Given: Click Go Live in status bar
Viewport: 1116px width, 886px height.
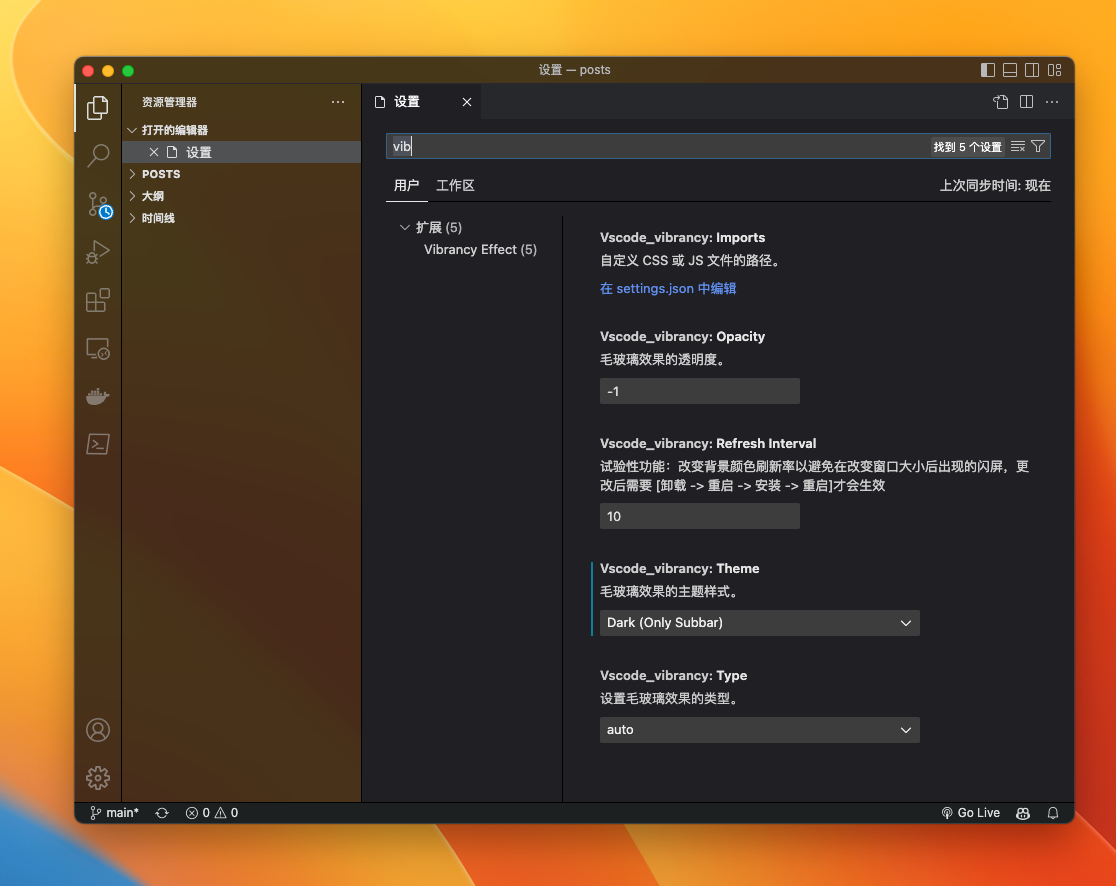Looking at the screenshot, I should click(x=971, y=813).
